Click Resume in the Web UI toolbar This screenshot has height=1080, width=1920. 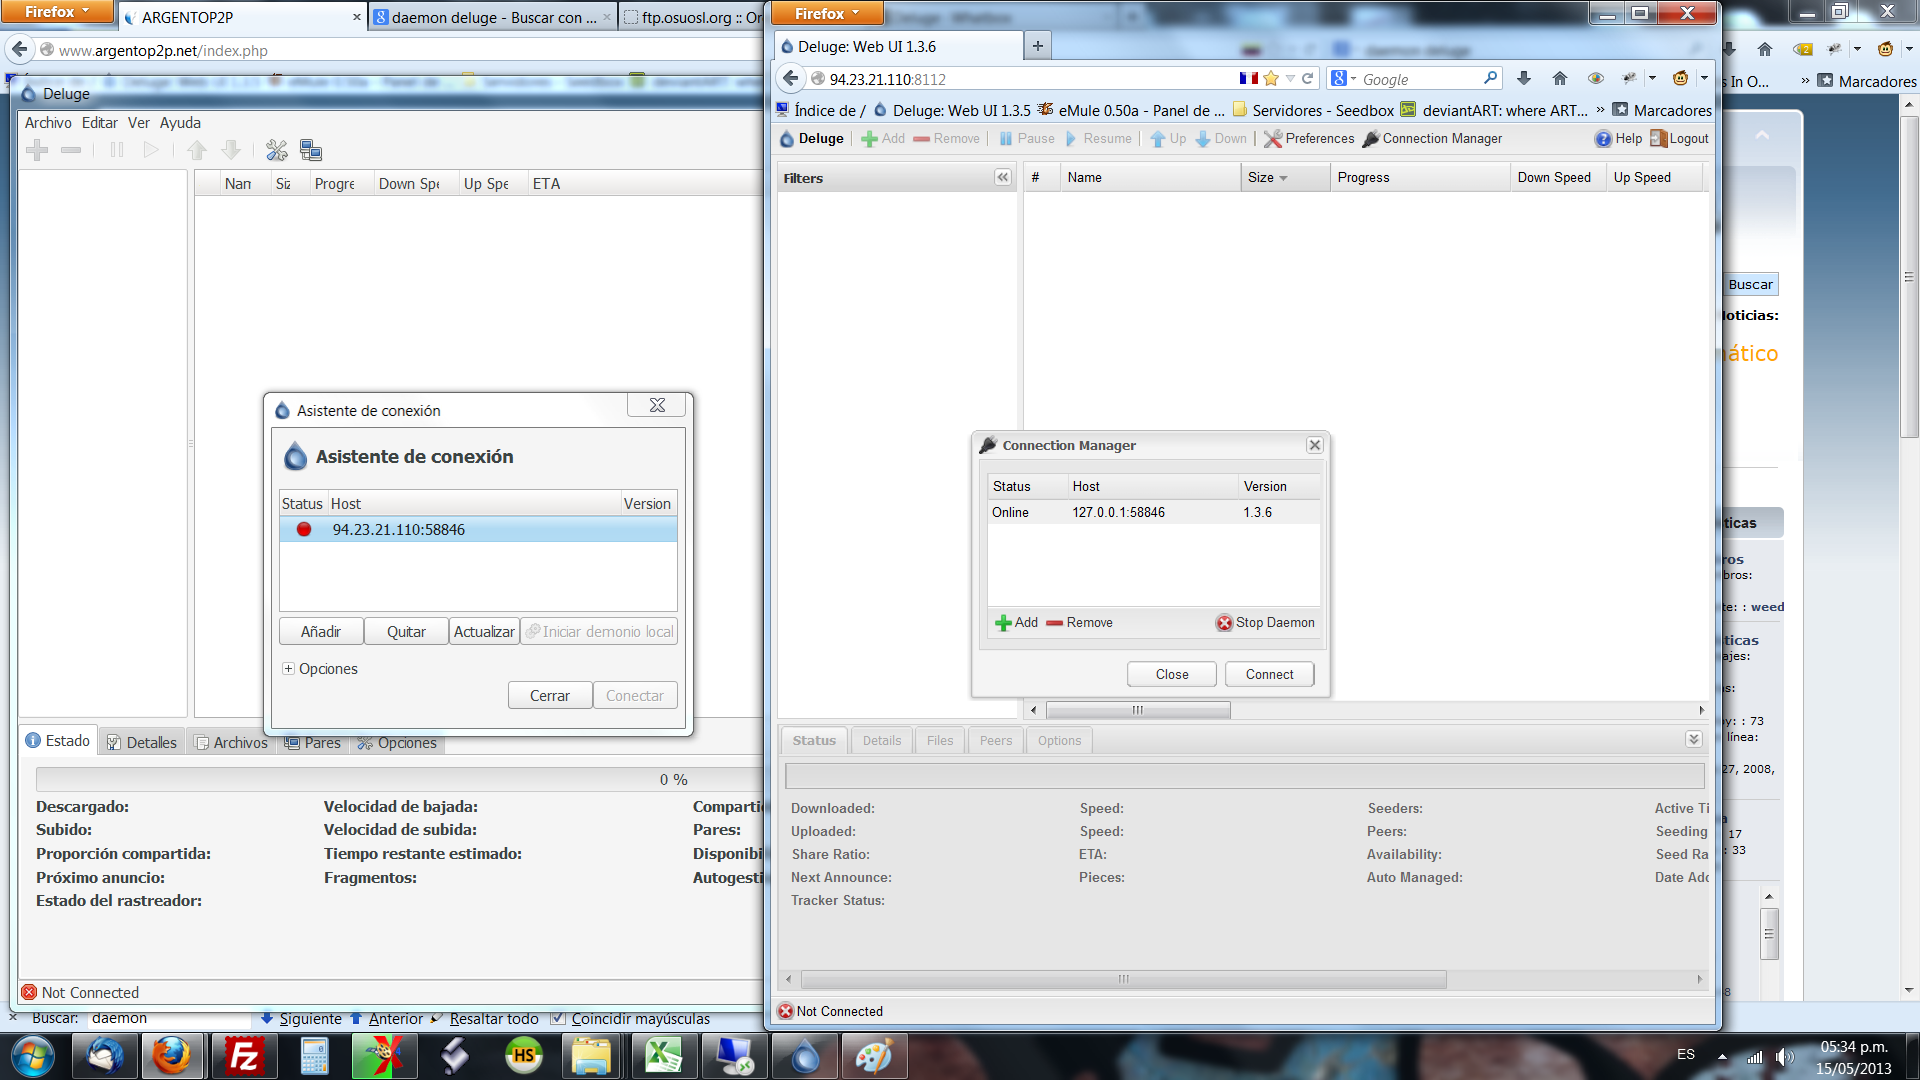pos(1098,139)
